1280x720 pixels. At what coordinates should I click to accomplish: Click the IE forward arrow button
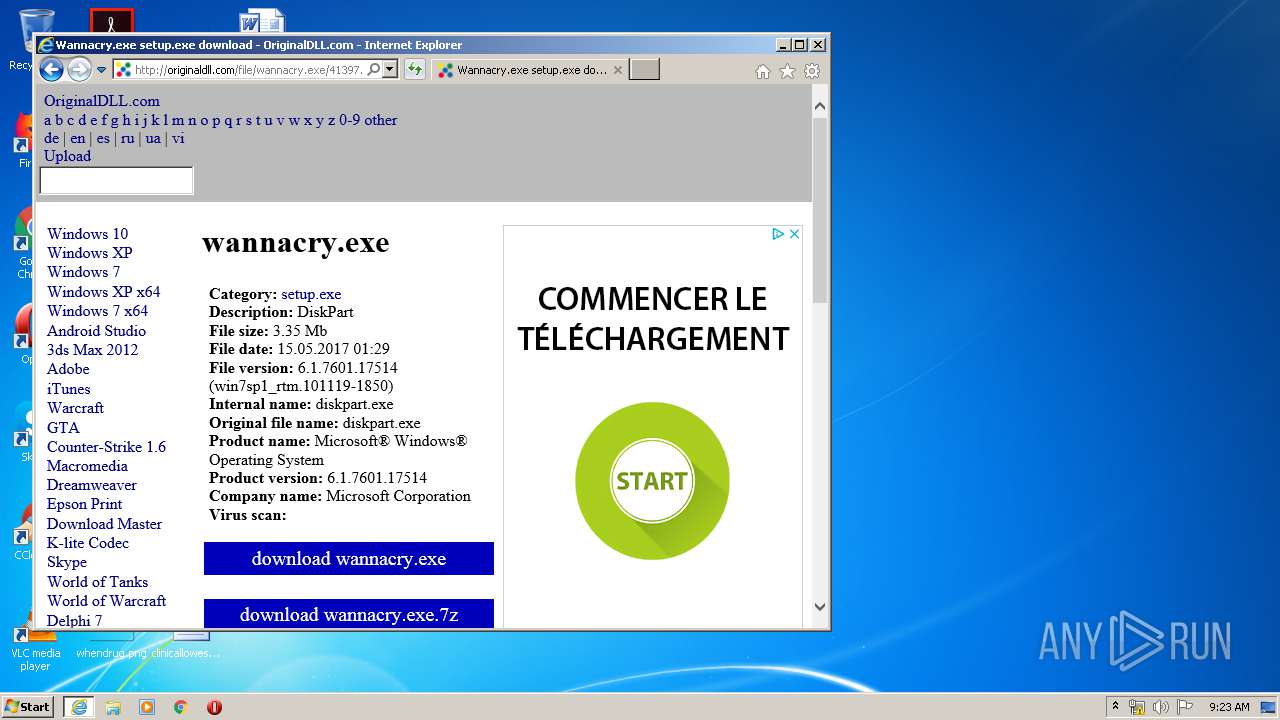(x=79, y=70)
